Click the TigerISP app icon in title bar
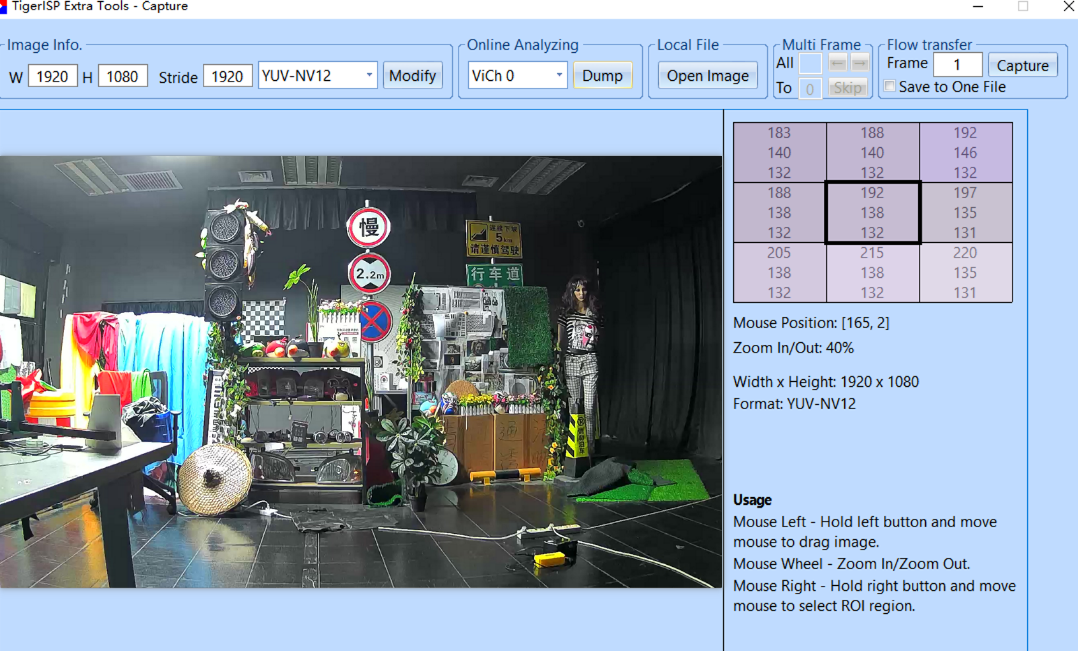The image size is (1078, 651). click(x=4, y=6)
